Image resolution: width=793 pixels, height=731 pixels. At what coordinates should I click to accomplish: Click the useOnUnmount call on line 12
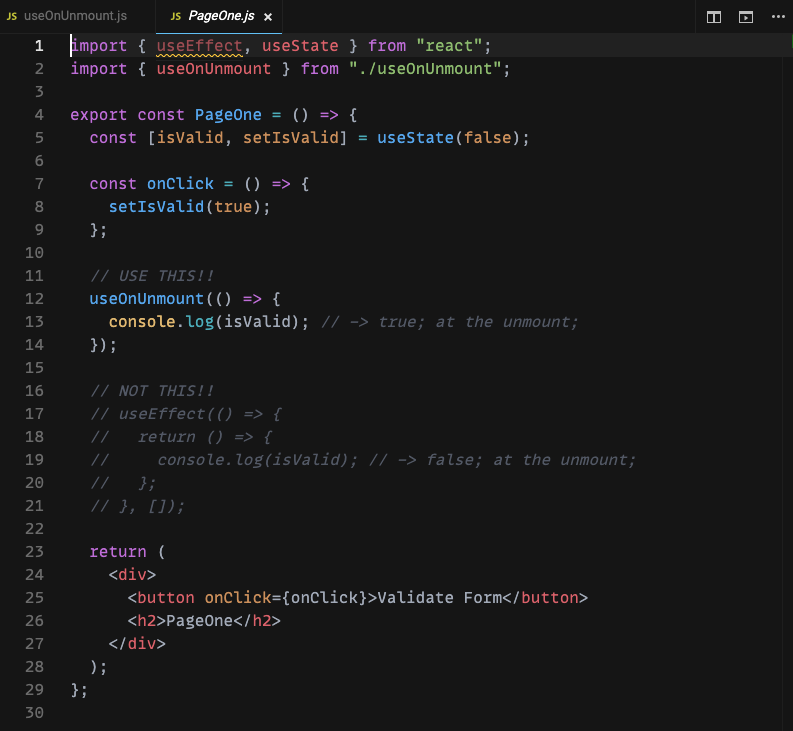(146, 299)
